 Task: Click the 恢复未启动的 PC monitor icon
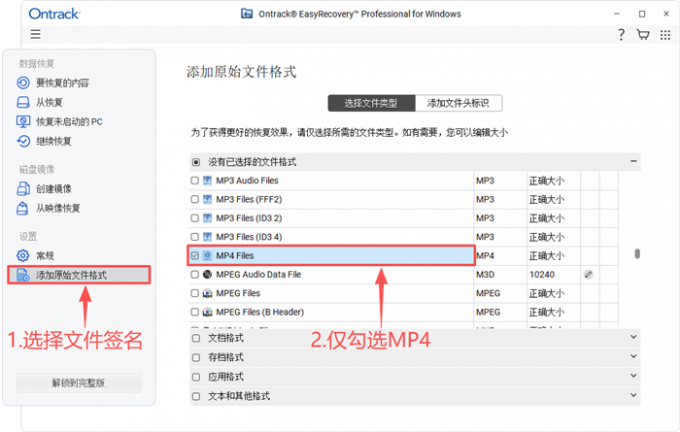pos(23,121)
